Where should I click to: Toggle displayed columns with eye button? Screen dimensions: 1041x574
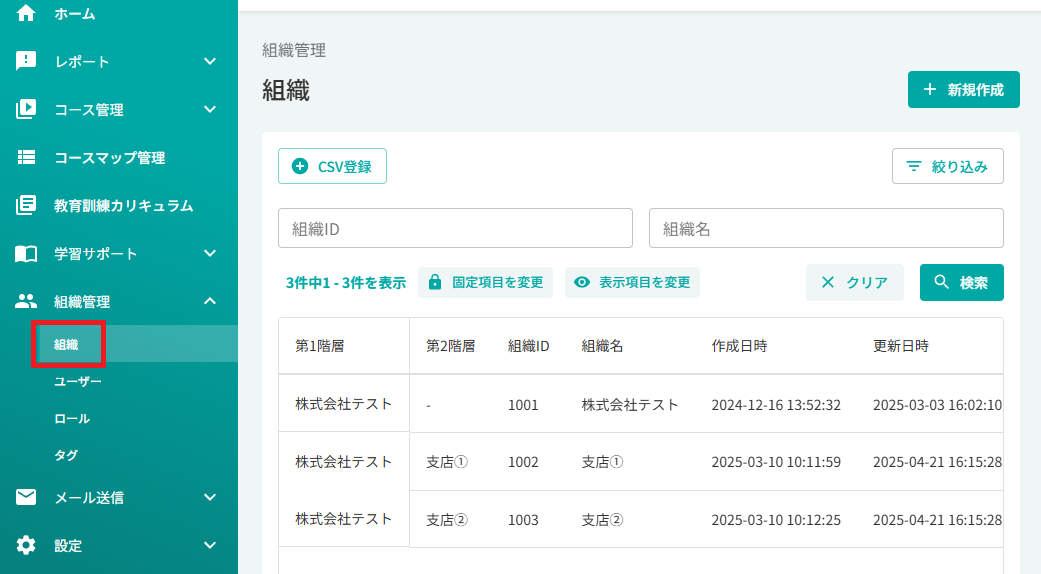point(632,283)
